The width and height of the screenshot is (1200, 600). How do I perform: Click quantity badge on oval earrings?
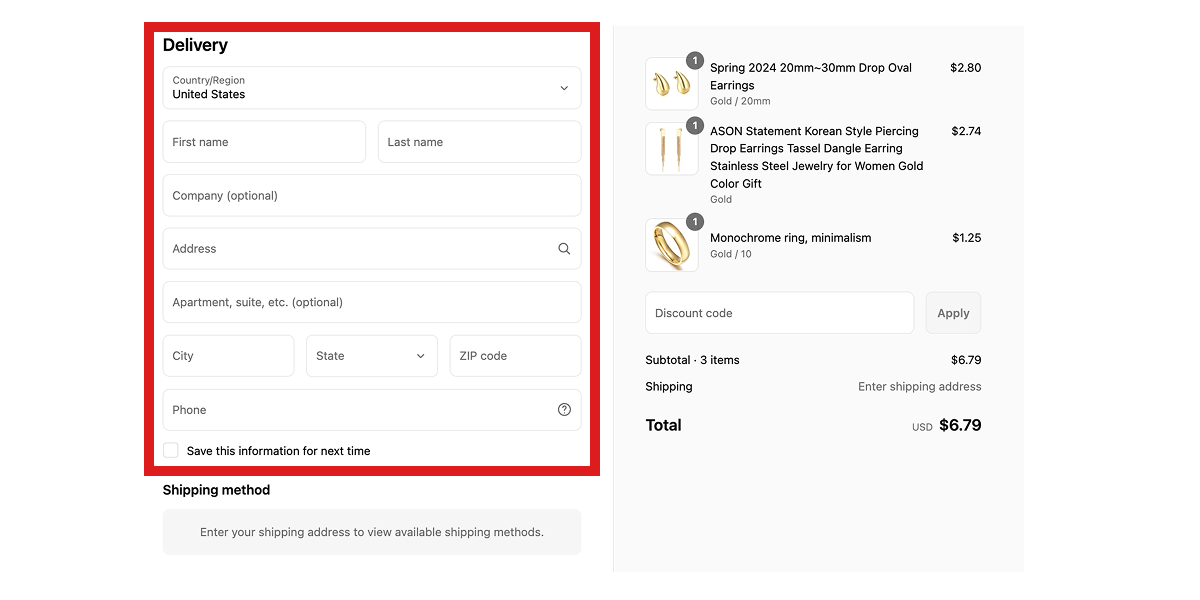point(694,61)
